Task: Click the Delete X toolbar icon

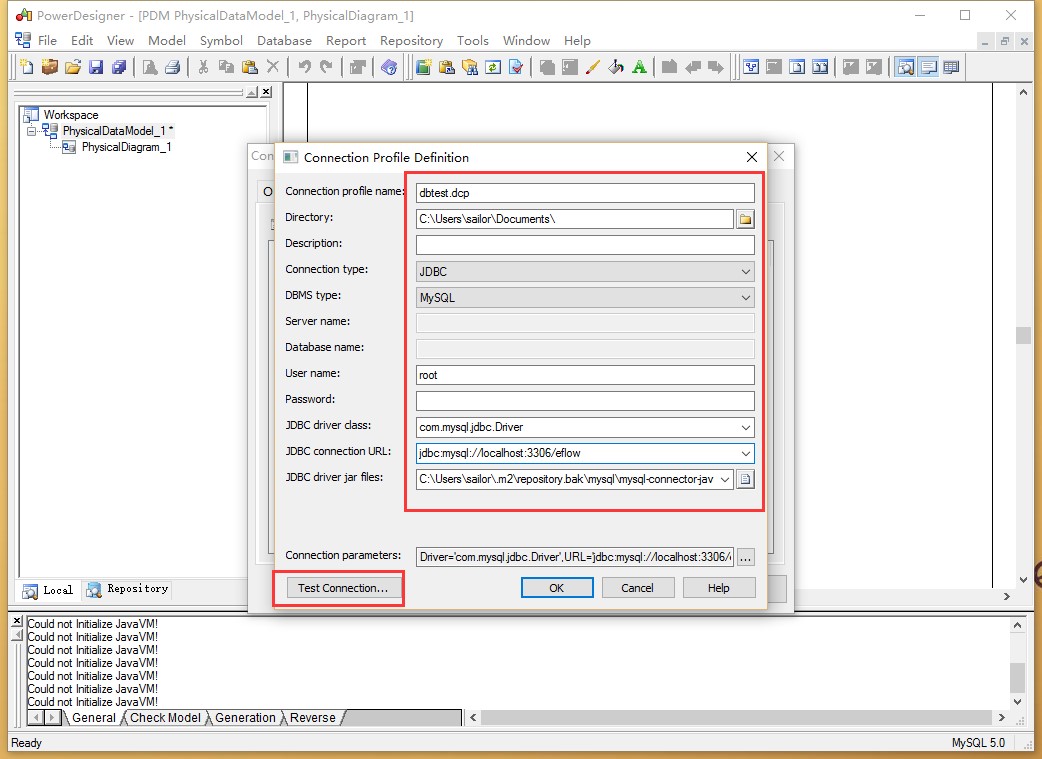Action: coord(272,66)
